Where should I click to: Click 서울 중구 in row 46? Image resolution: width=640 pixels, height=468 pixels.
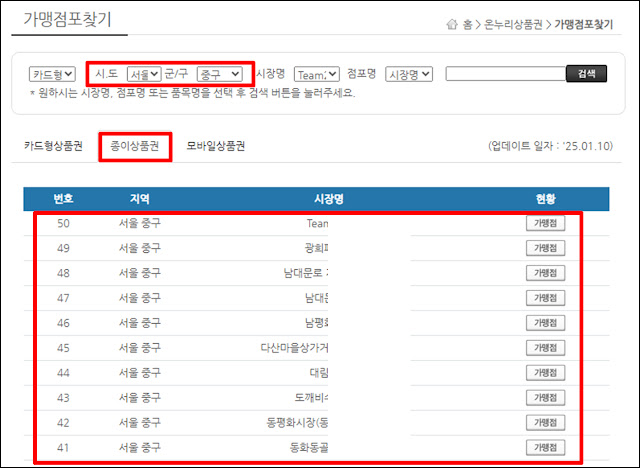point(140,323)
